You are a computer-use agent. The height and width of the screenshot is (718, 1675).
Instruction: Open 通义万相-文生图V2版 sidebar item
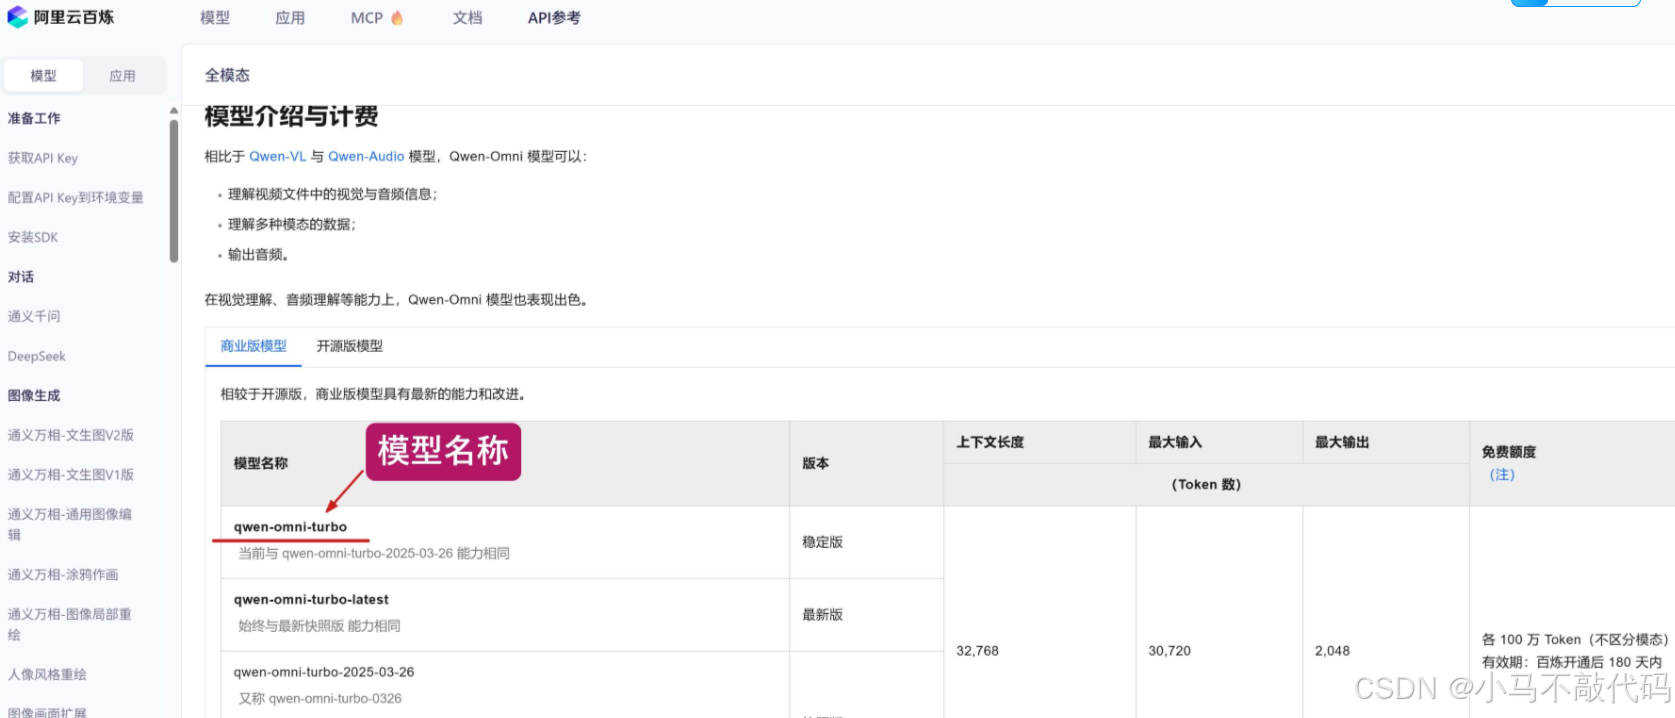pos(71,436)
